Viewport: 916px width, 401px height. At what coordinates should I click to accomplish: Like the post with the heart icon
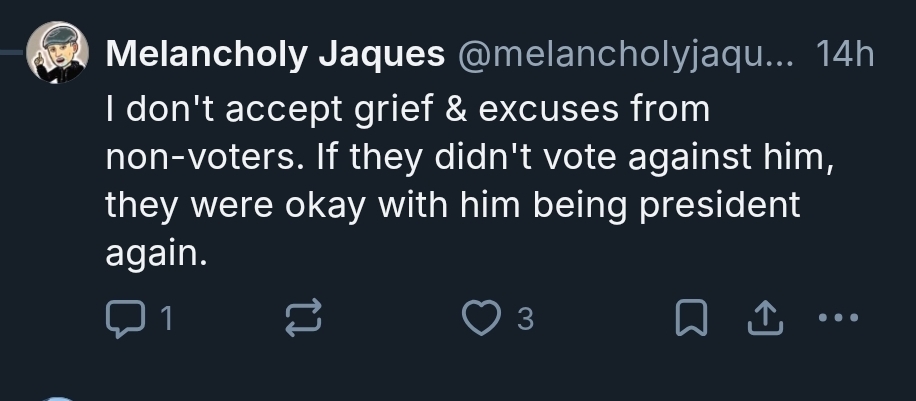pos(480,318)
